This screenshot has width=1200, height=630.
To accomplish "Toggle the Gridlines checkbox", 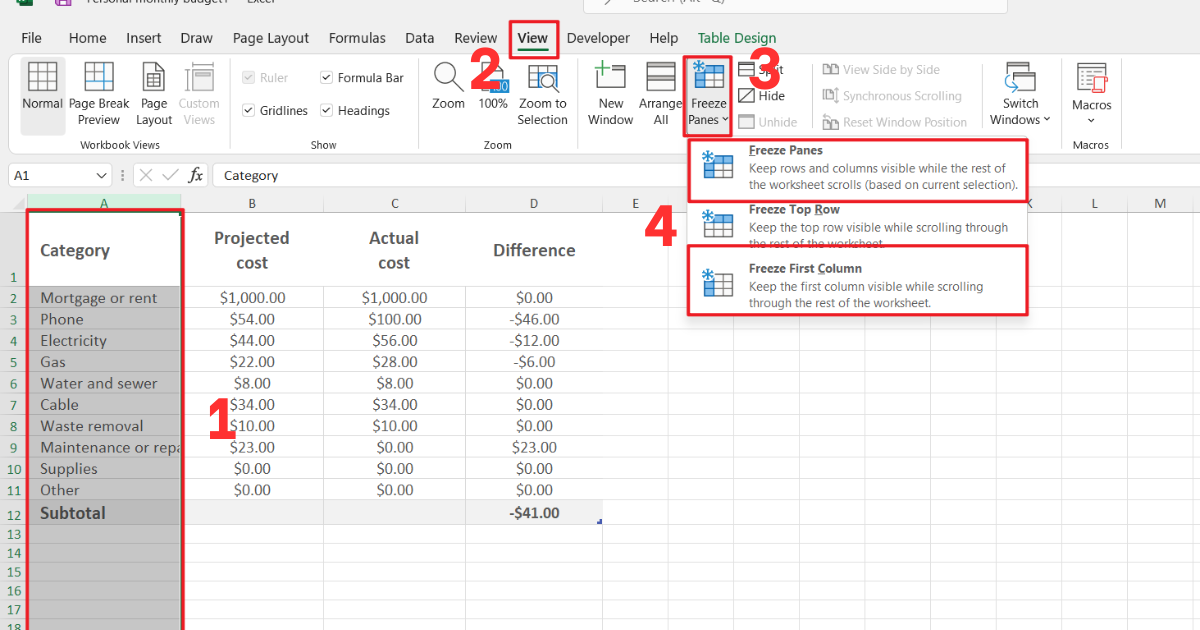I will (249, 111).
